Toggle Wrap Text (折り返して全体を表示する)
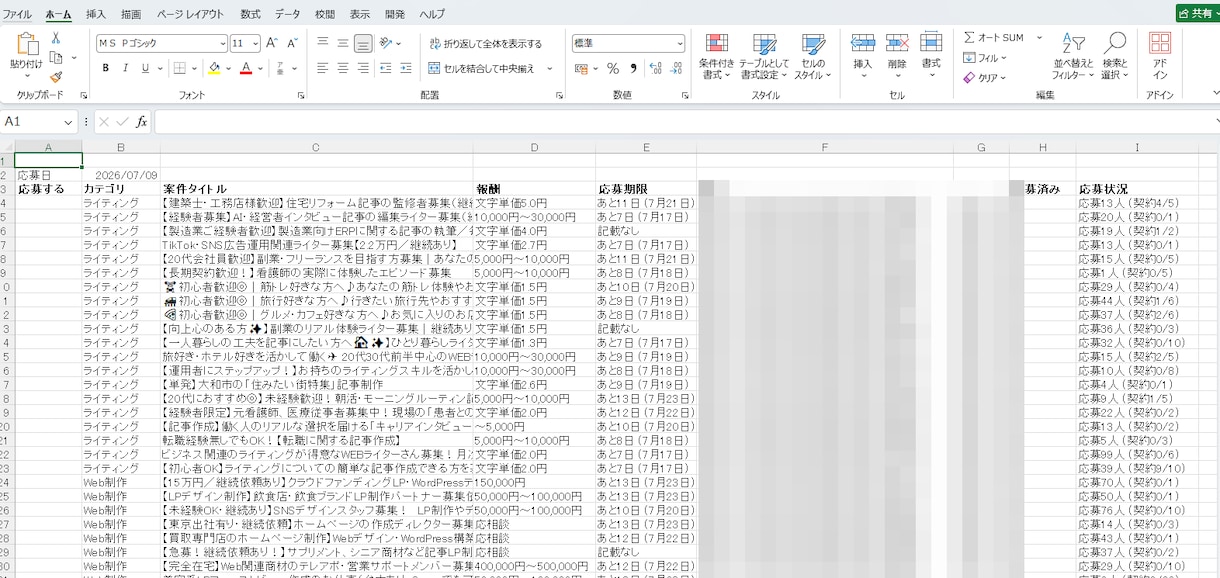 [485, 44]
